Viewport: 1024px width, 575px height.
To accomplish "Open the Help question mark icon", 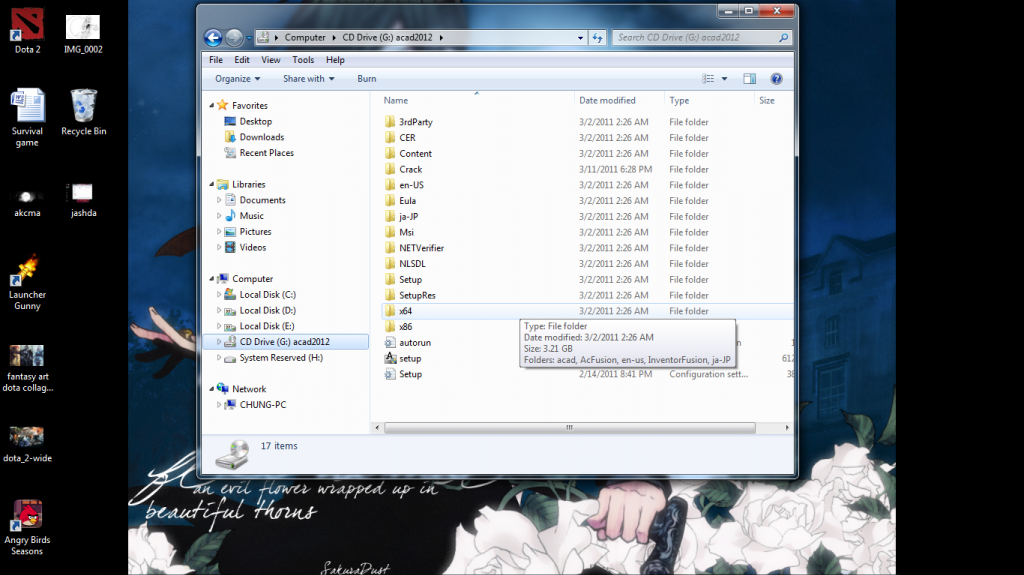I will click(776, 79).
